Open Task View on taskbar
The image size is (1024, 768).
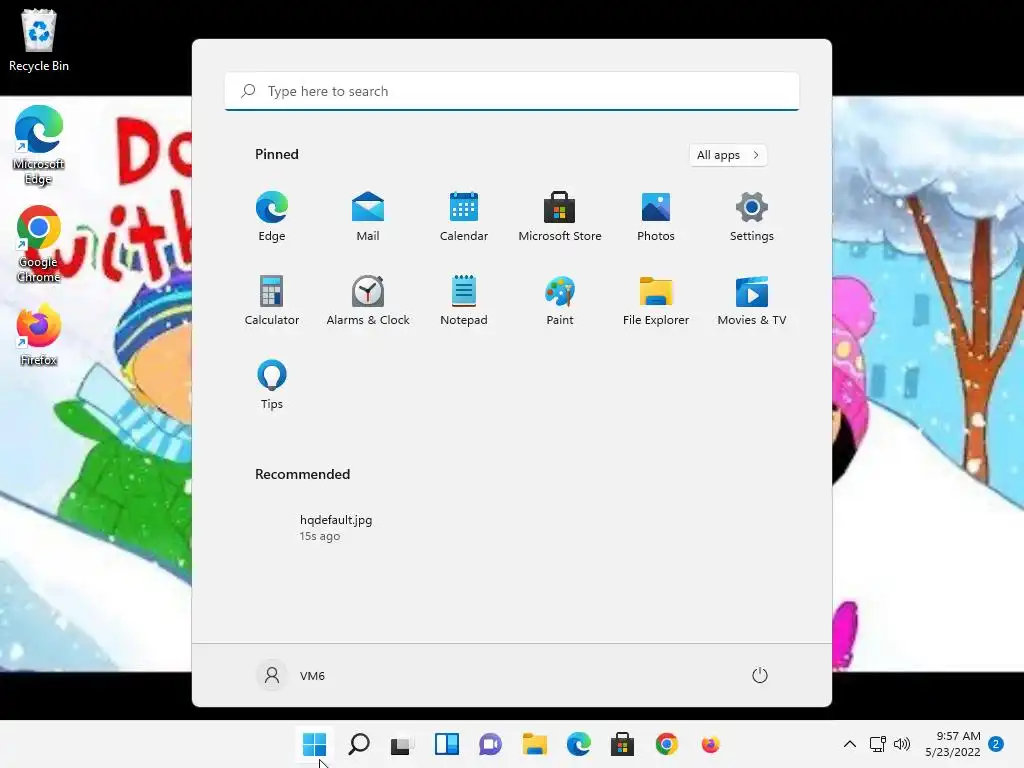(402, 744)
